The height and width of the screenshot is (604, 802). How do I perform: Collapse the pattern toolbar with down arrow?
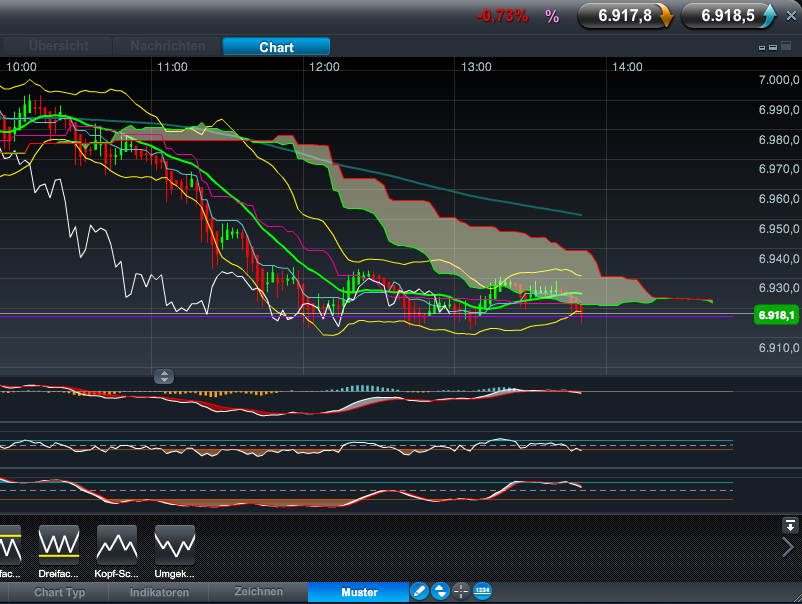tap(790, 525)
